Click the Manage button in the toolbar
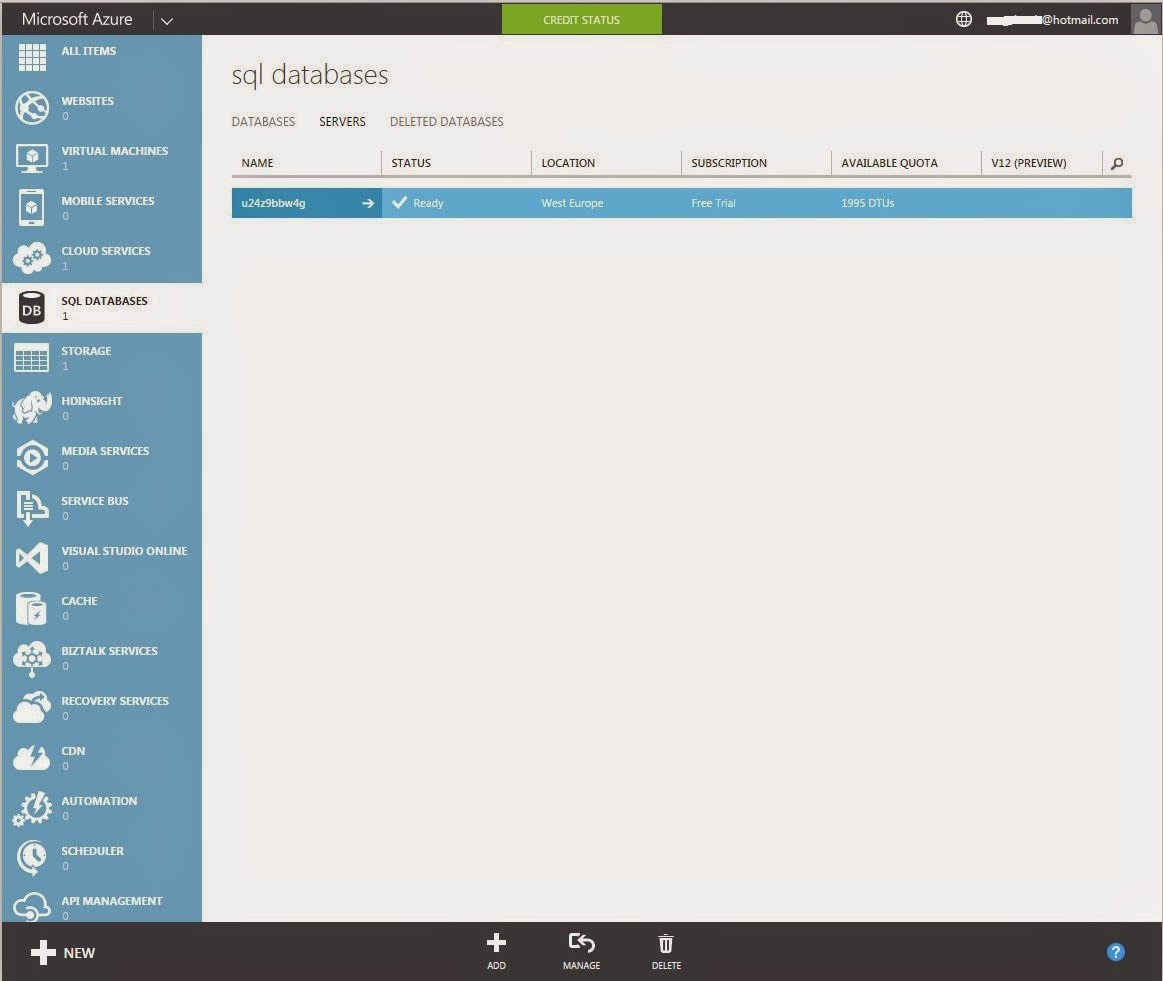Viewport: 1163px width, 981px height. [x=581, y=948]
